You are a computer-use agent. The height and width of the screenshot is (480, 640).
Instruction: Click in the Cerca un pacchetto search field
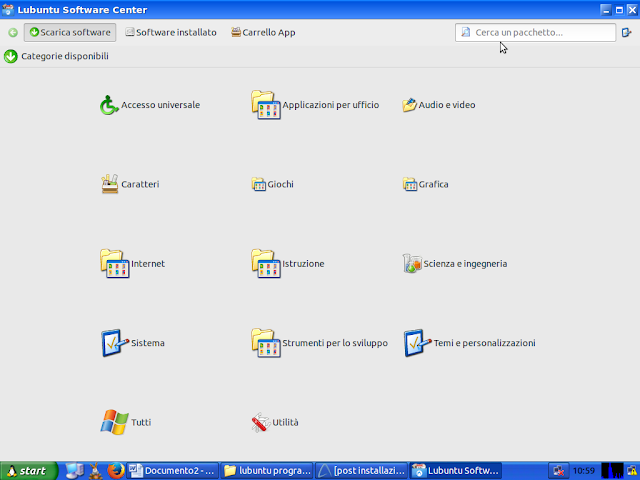tap(535, 32)
